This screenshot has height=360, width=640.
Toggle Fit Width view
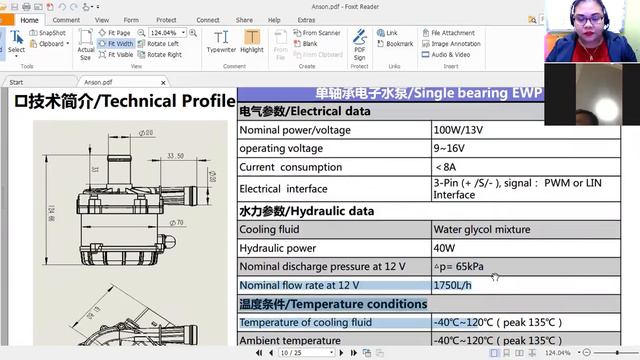[116, 44]
